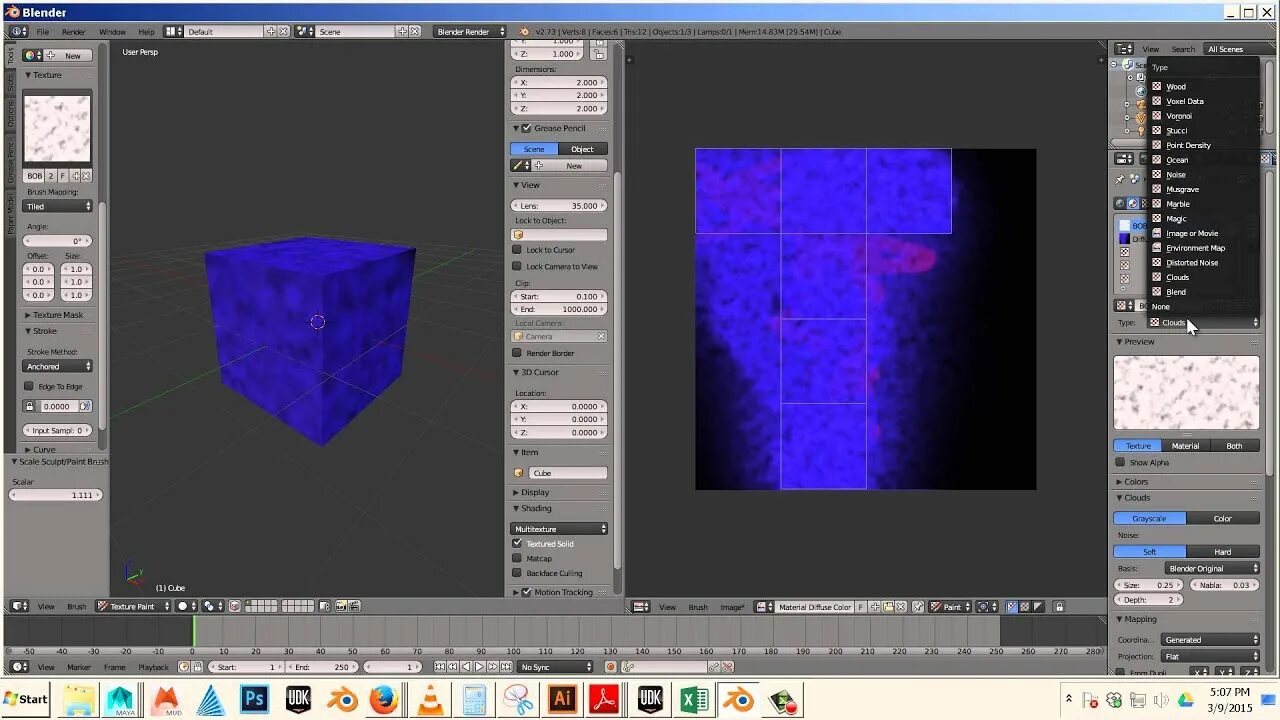Screen dimensions: 1280x720
Task: Open VLC media player taskbar icon
Action: click(430, 699)
